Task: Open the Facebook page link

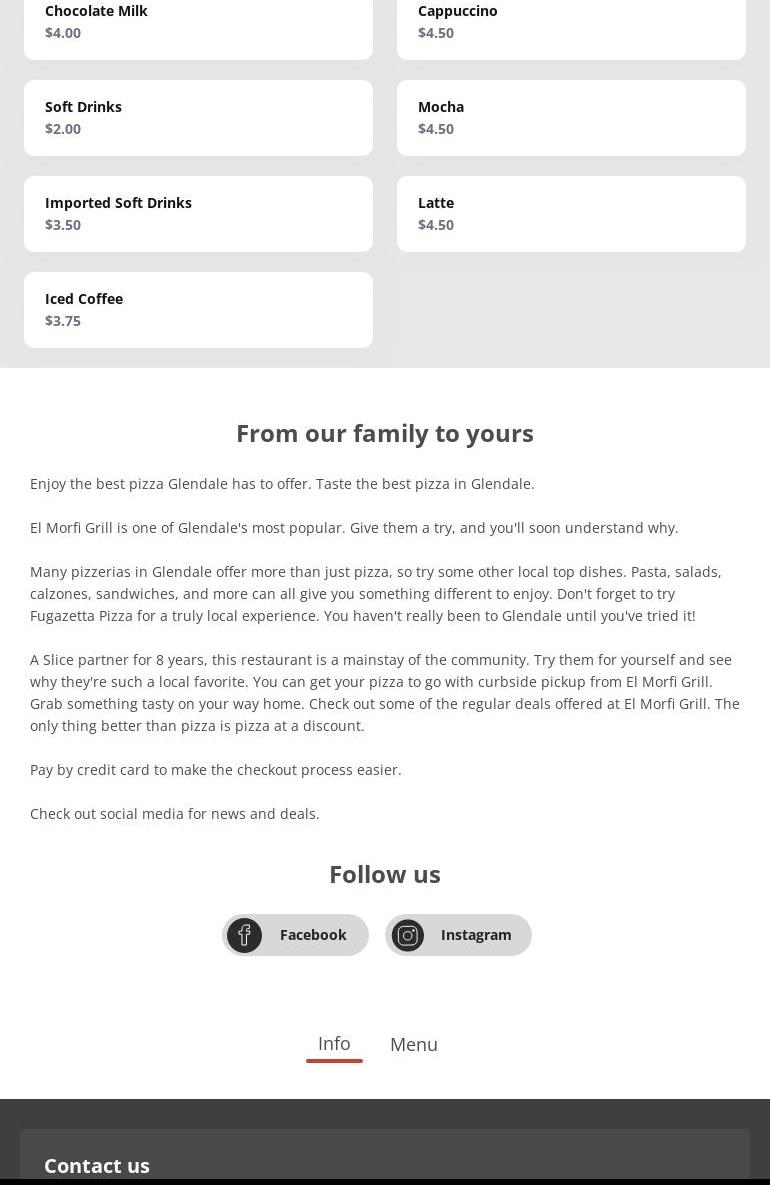Action: click(313, 935)
